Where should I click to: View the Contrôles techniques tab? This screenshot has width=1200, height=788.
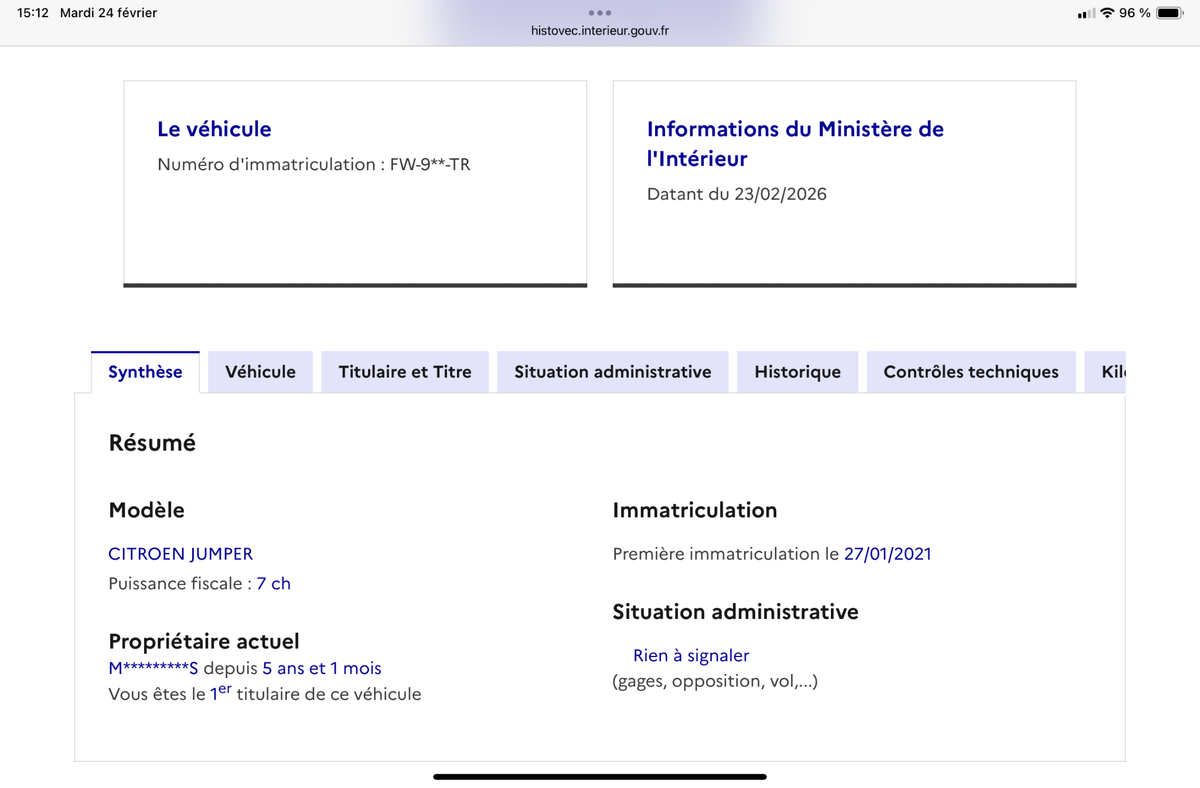click(970, 371)
